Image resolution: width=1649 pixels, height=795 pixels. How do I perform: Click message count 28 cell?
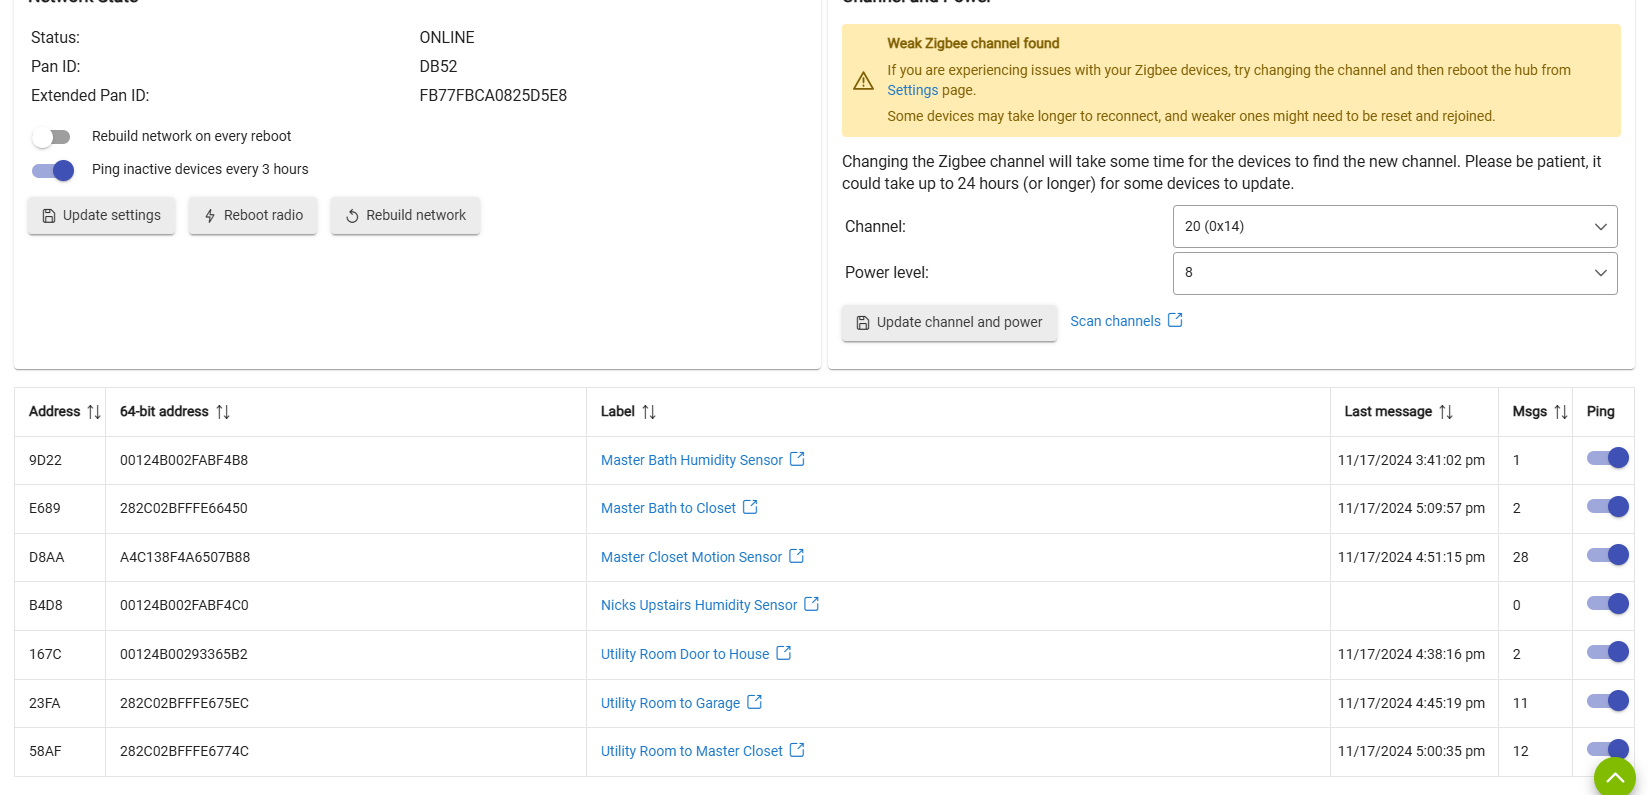tap(1520, 557)
